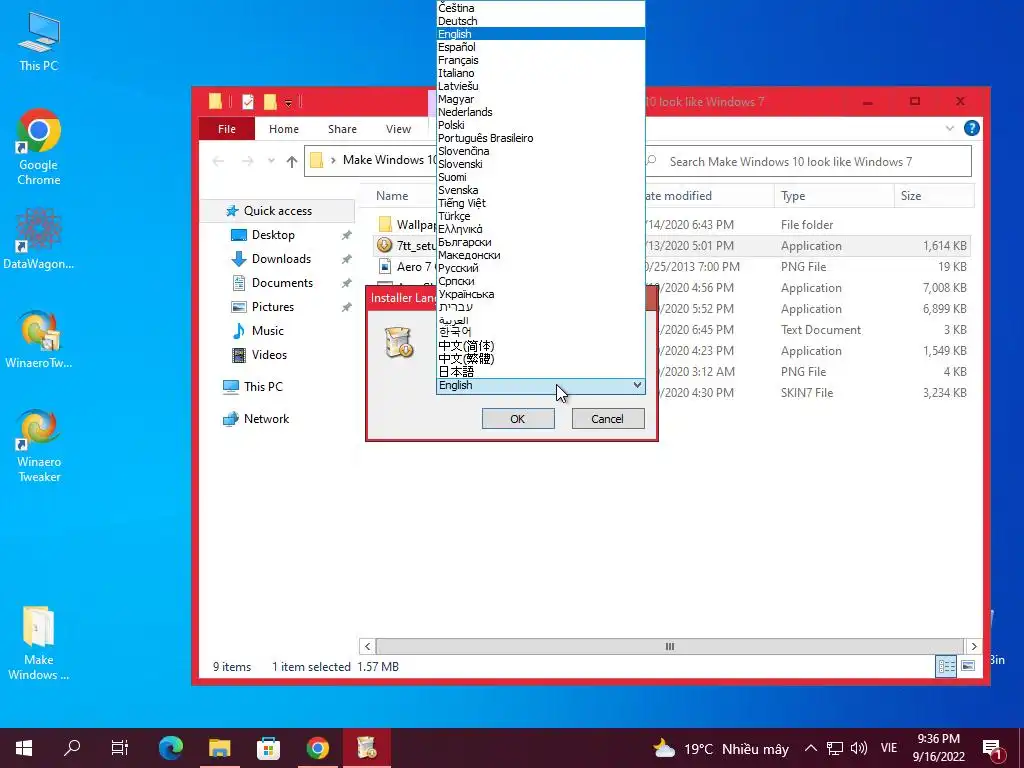Click the network tray icon
The image size is (1024, 768).
pos(835,748)
